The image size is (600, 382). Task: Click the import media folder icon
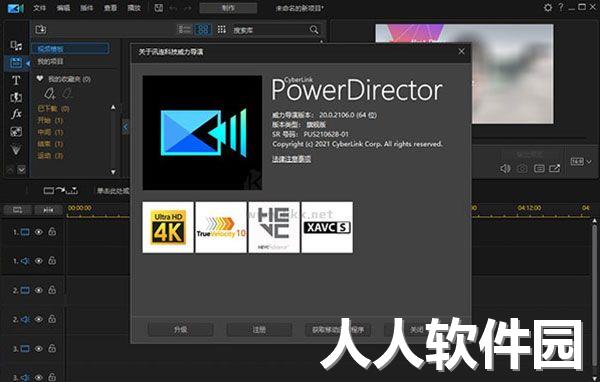[x=41, y=29]
